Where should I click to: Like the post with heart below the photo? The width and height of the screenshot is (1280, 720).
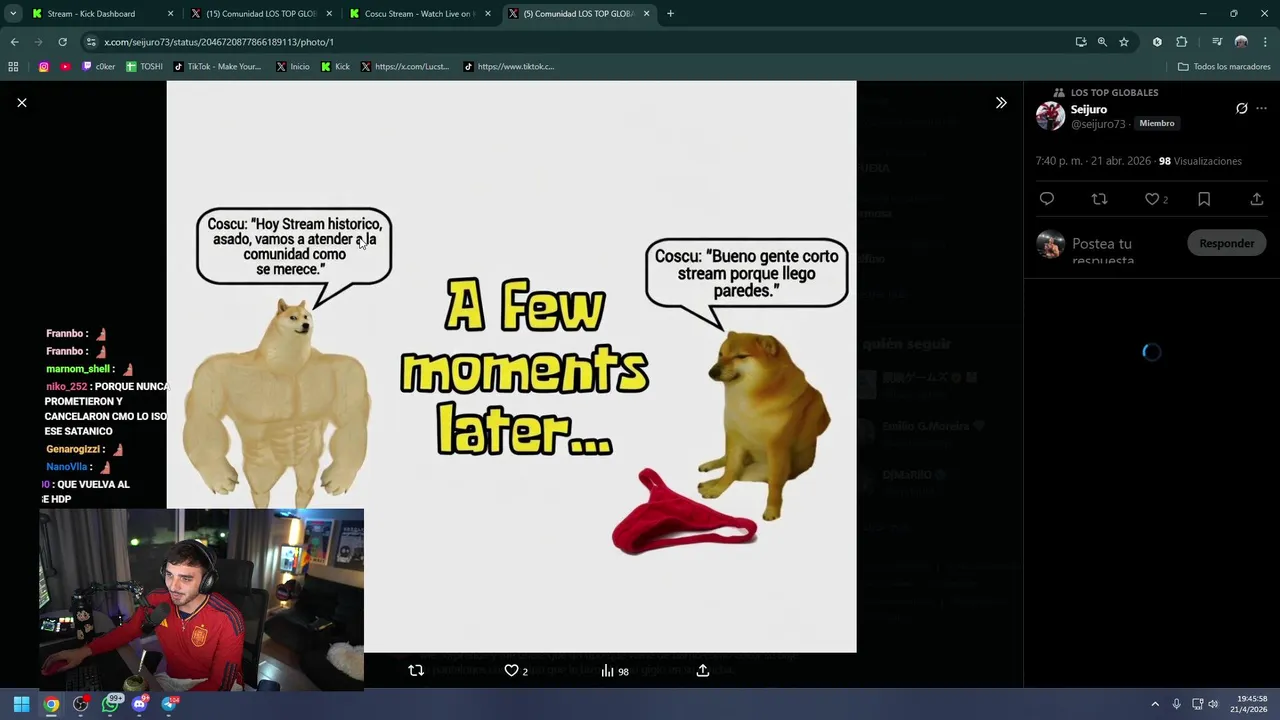tap(511, 671)
